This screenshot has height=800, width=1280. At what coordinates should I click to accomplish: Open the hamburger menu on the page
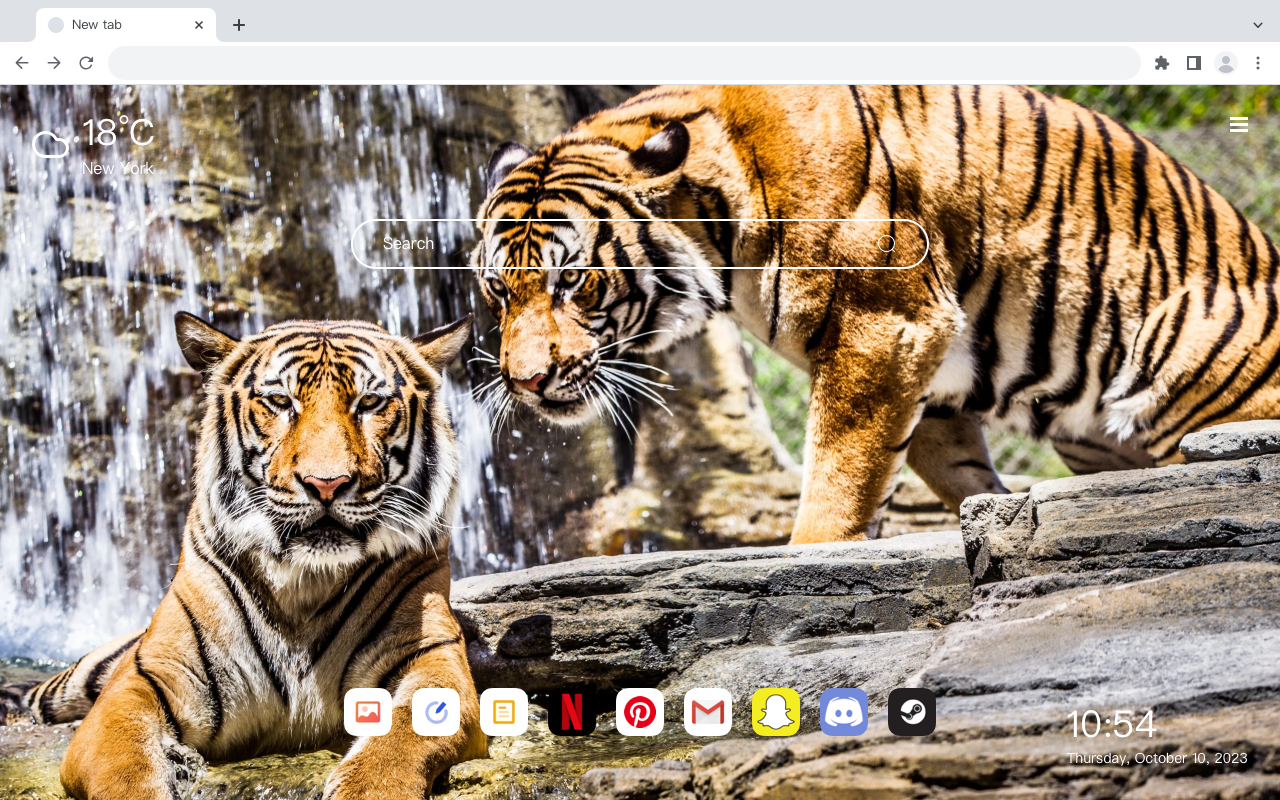tap(1239, 124)
